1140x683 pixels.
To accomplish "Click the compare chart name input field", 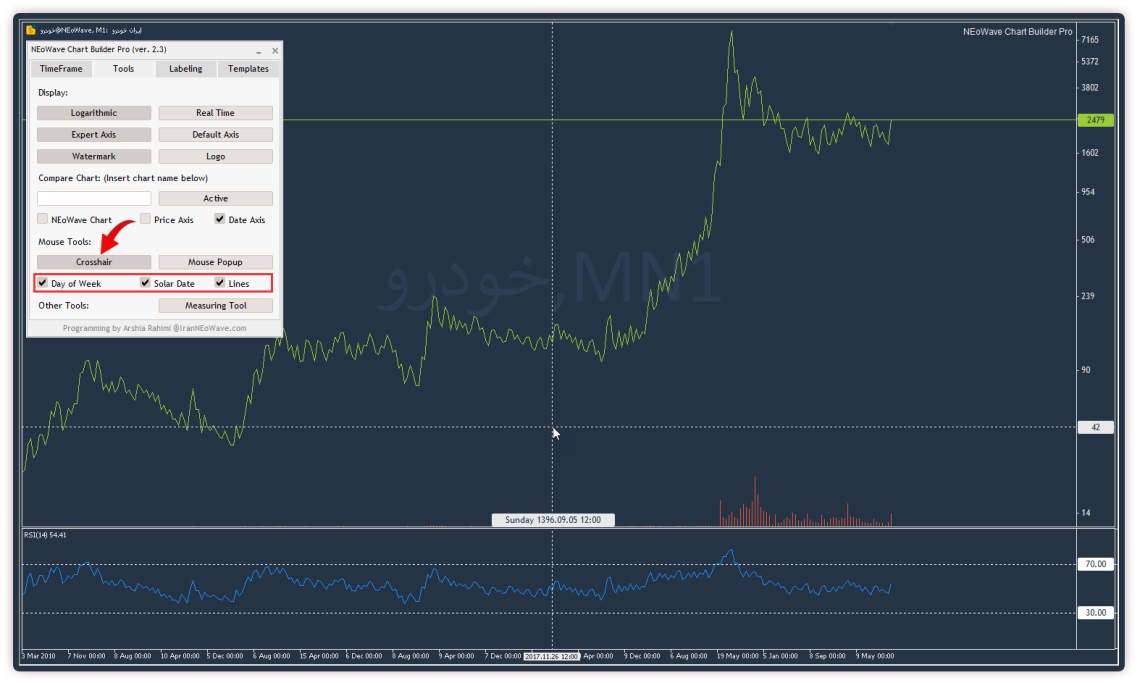I will point(94,199).
